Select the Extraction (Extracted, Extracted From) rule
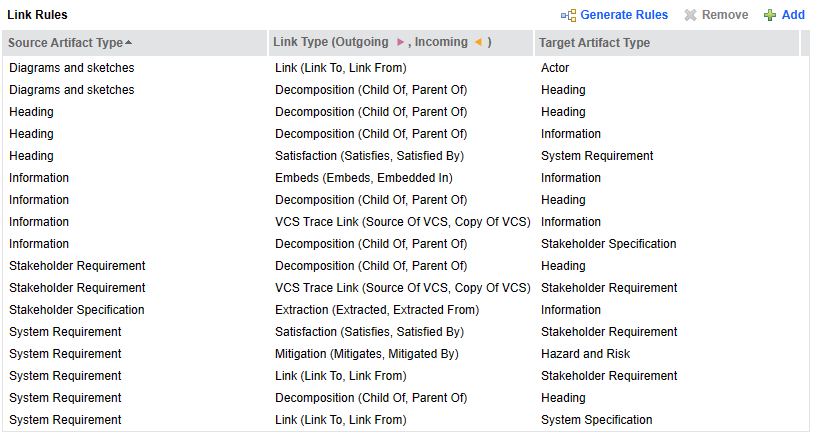Screen dimensions: 816x439 click(377, 310)
